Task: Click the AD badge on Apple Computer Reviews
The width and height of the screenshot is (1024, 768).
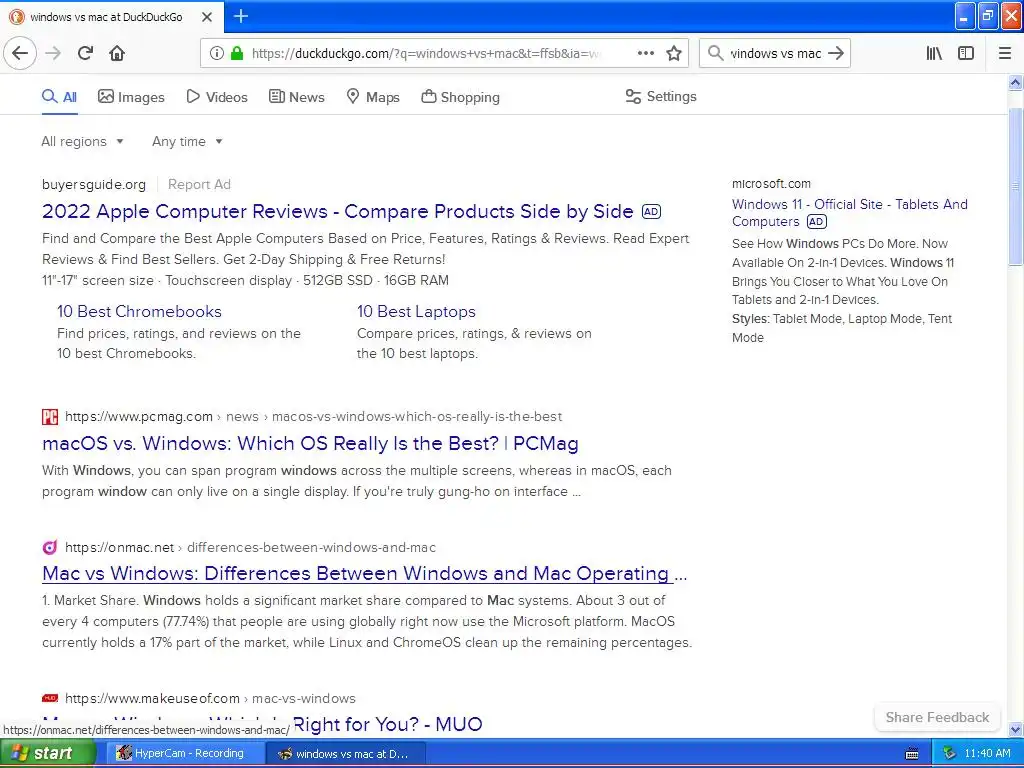Action: point(651,212)
